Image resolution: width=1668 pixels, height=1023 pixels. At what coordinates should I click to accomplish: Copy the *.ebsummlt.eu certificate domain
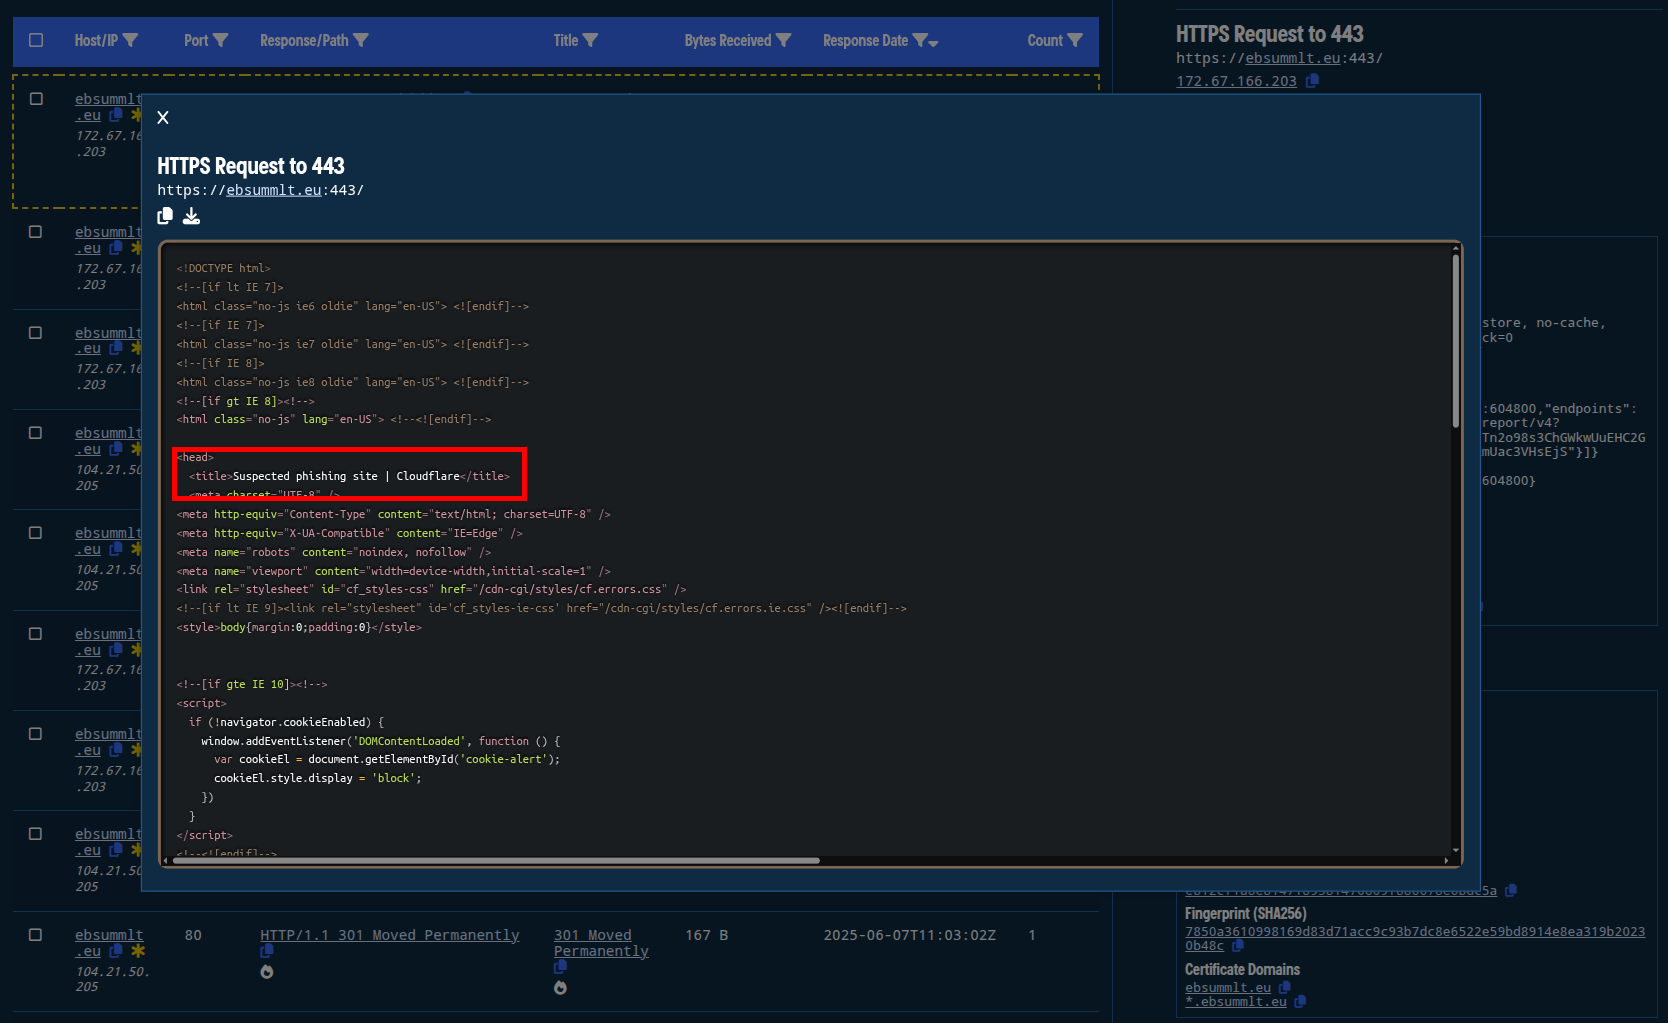(x=1300, y=1002)
